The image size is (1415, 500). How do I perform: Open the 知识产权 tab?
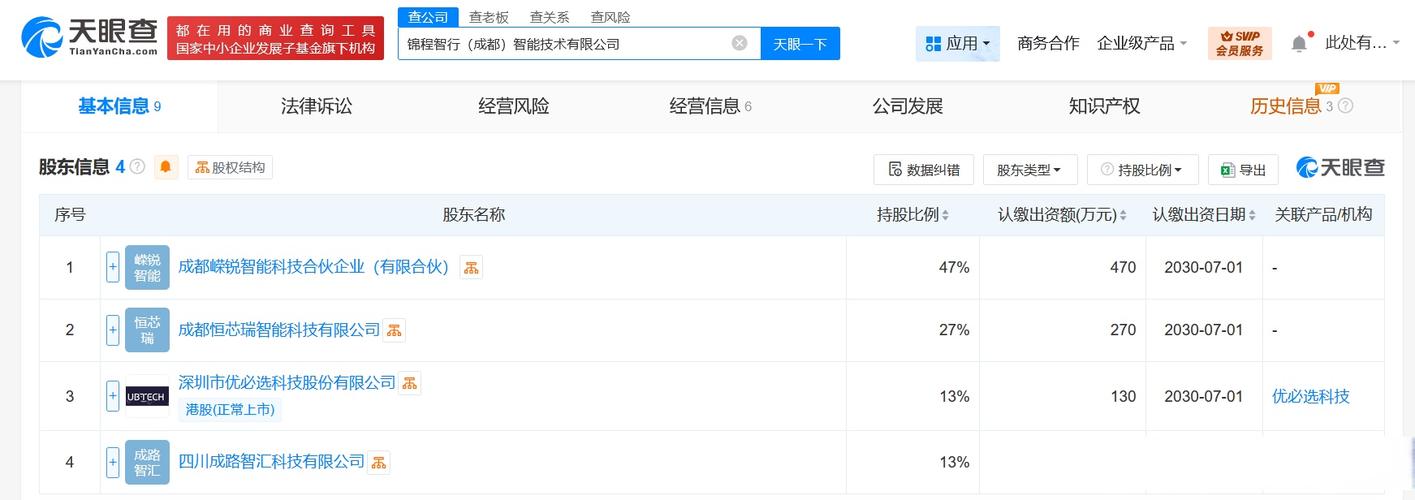(x=1104, y=106)
